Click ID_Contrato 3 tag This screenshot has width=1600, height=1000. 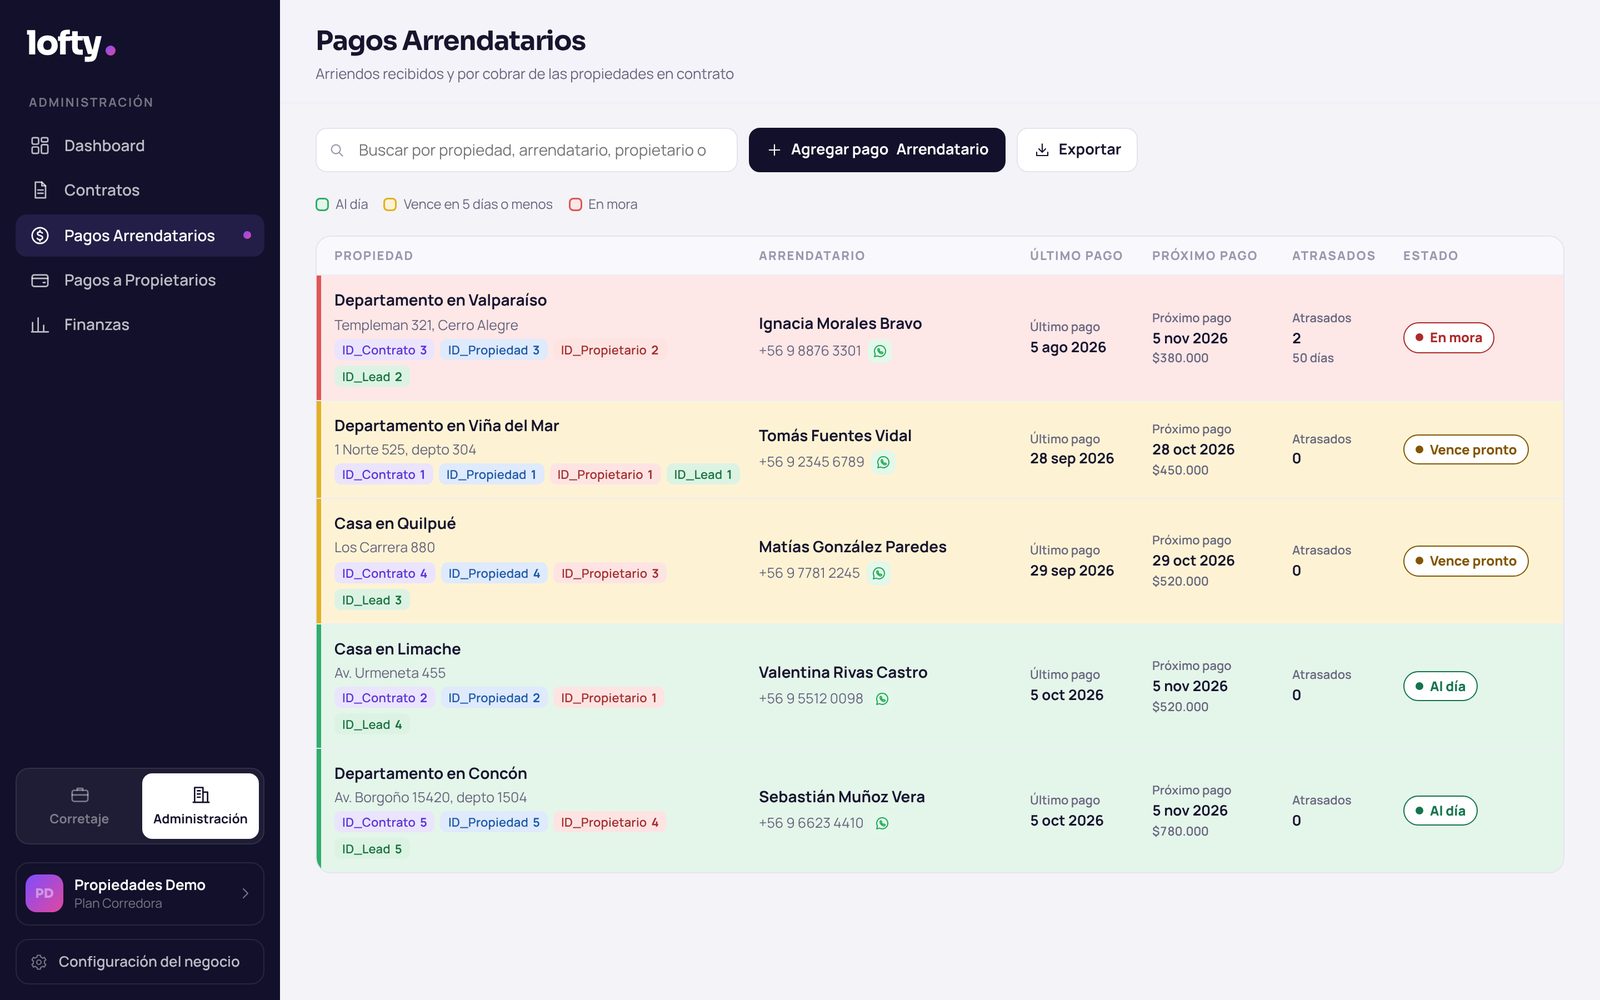(x=384, y=350)
